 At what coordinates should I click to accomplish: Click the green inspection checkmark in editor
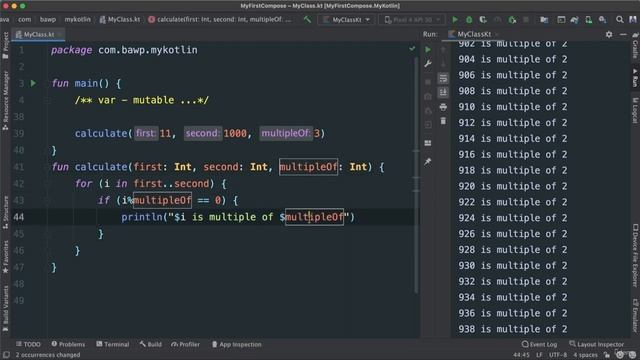click(412, 49)
